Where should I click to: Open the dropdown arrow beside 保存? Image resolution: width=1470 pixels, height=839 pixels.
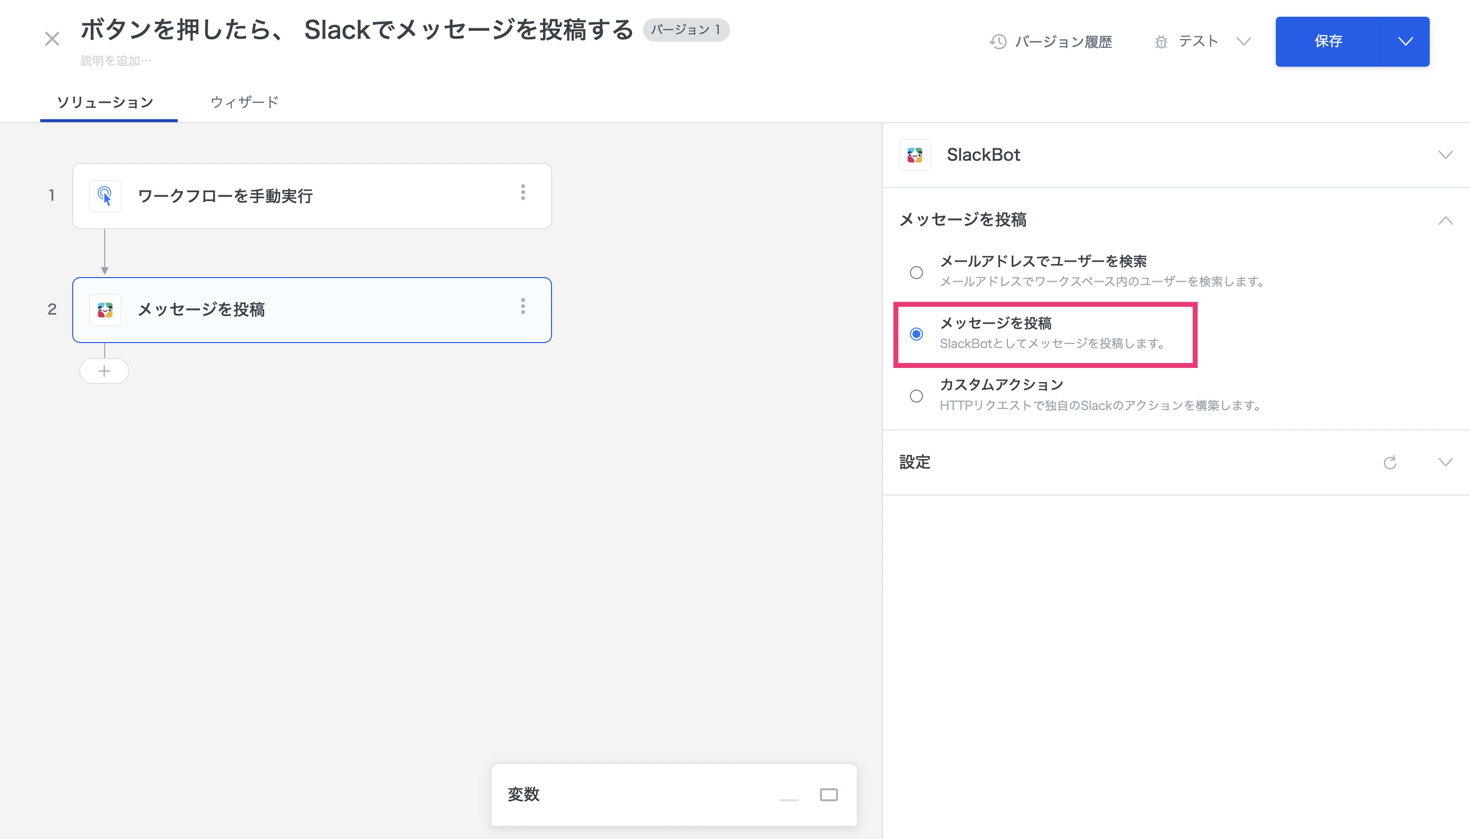coord(1405,42)
